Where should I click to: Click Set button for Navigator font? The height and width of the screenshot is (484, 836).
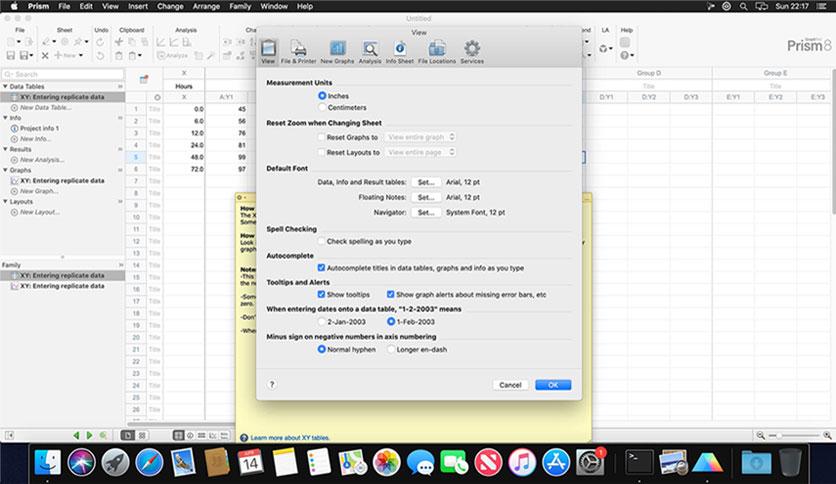pos(426,212)
